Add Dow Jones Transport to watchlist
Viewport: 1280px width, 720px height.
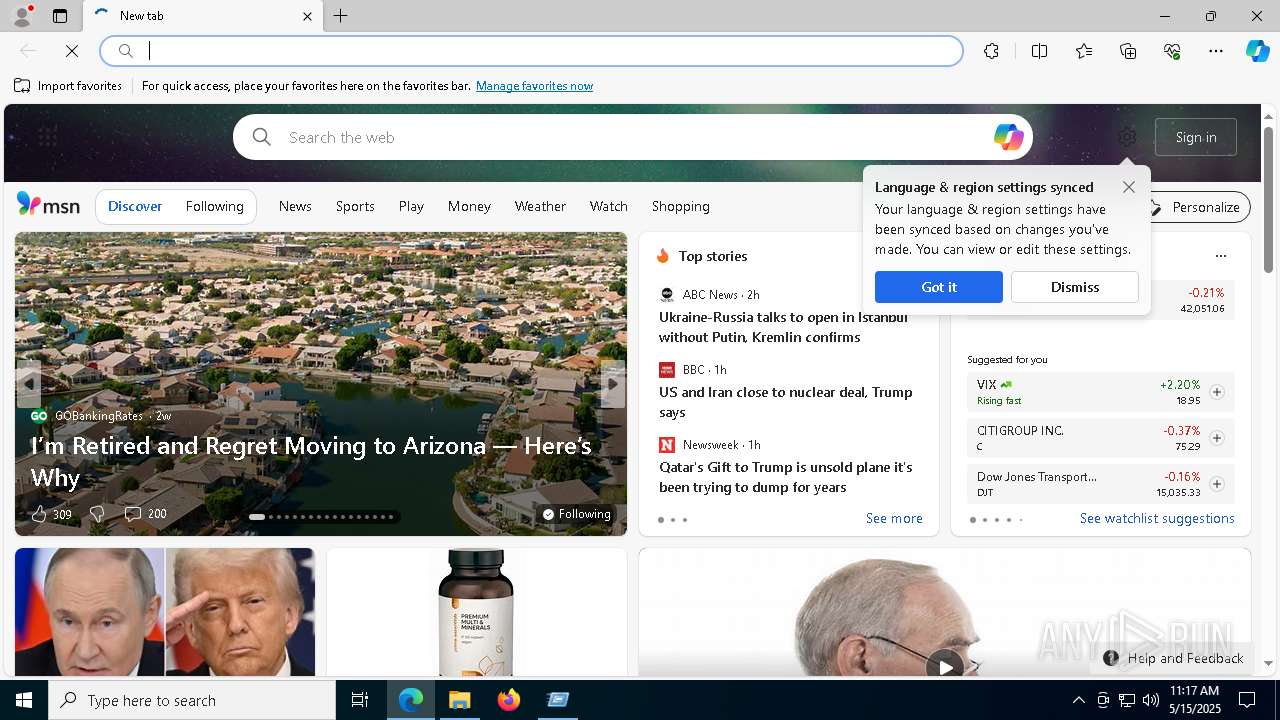pos(1217,484)
